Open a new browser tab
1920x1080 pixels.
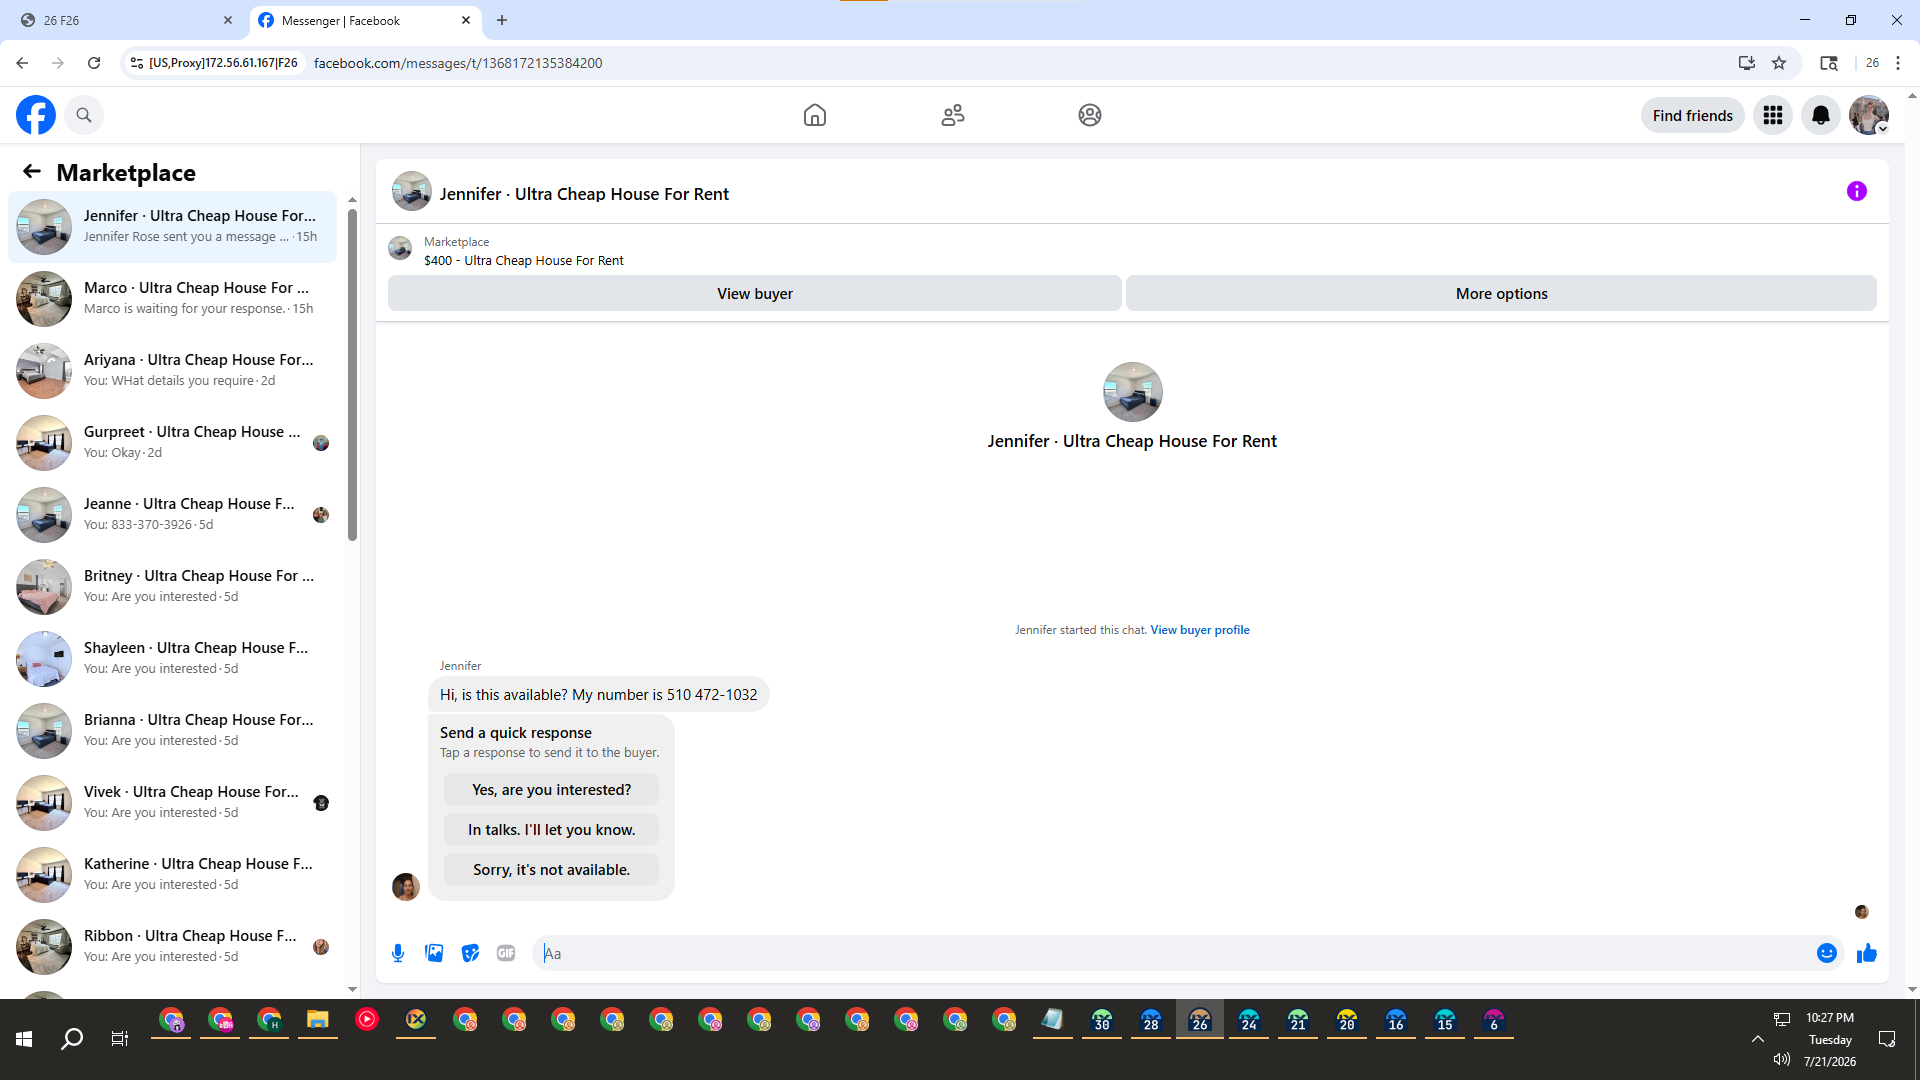502,20
